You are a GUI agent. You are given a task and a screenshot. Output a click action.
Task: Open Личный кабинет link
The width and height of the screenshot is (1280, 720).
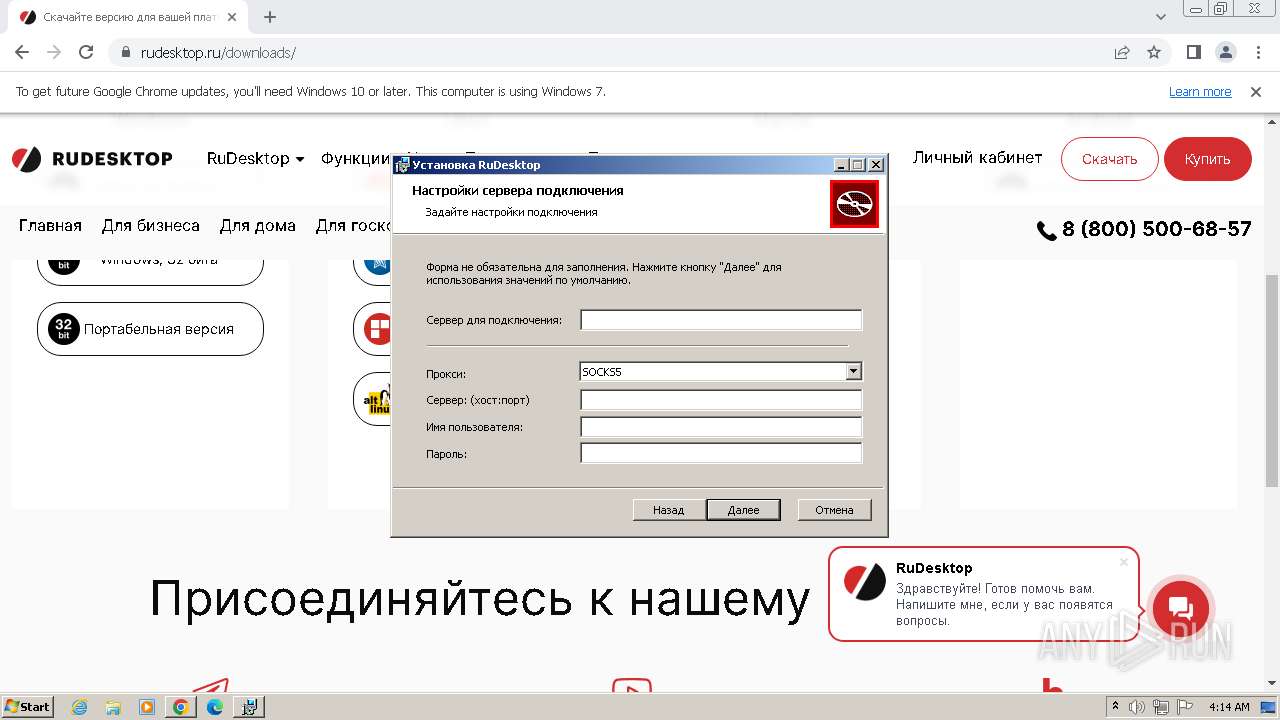(x=977, y=158)
